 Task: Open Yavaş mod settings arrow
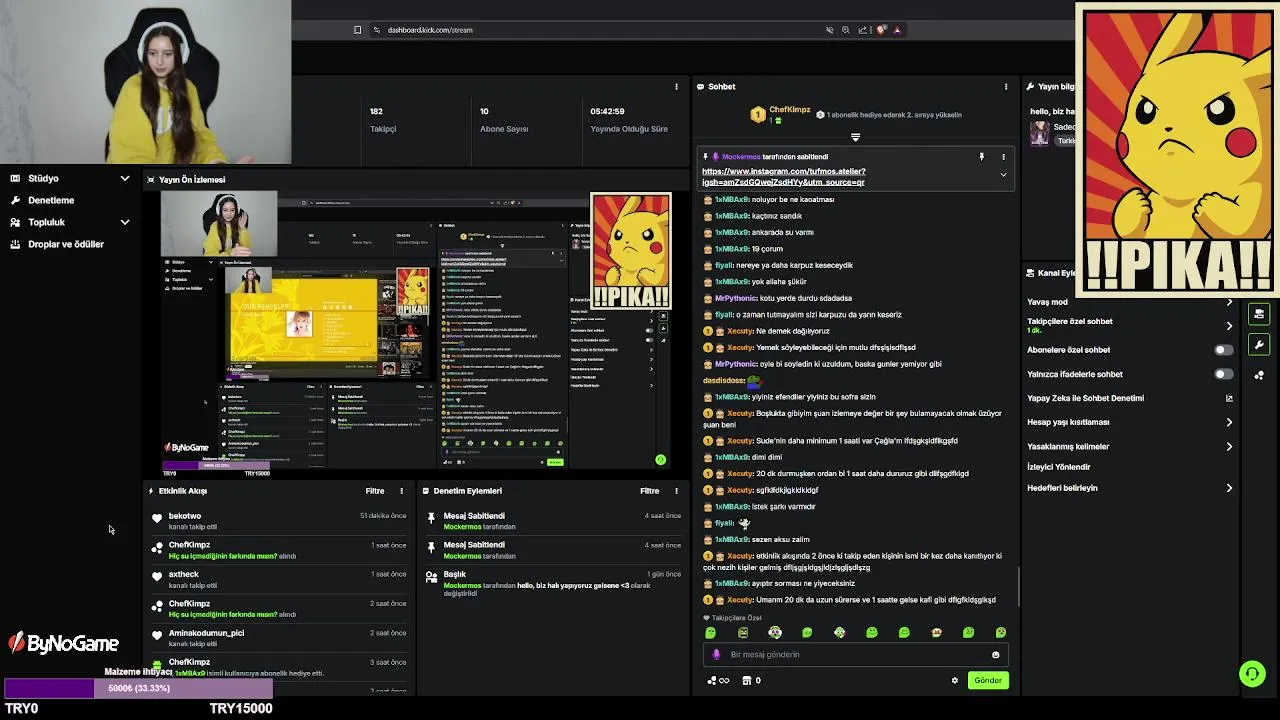(1229, 302)
